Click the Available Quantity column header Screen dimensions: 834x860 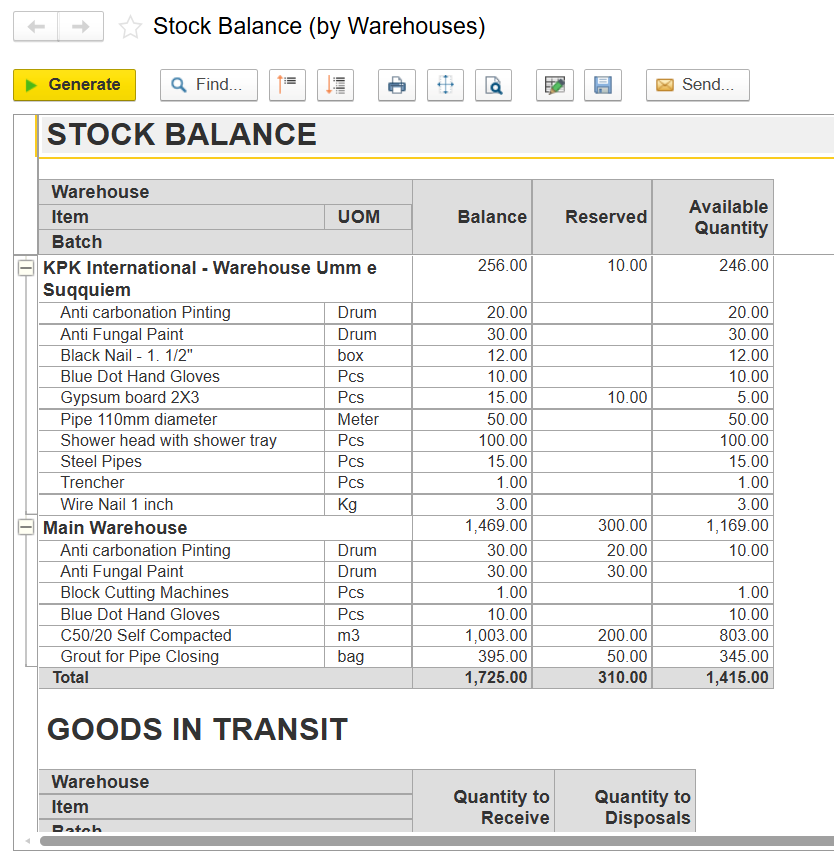click(x=713, y=217)
